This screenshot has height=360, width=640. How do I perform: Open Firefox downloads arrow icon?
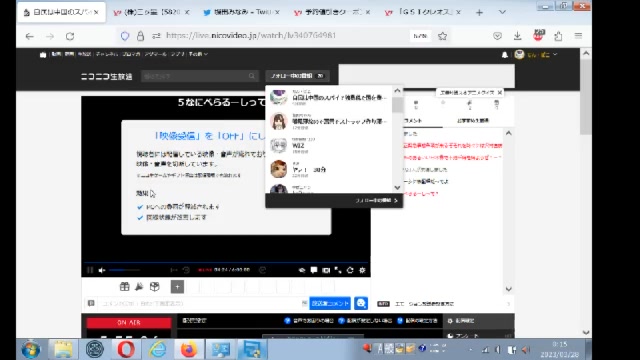coord(518,36)
